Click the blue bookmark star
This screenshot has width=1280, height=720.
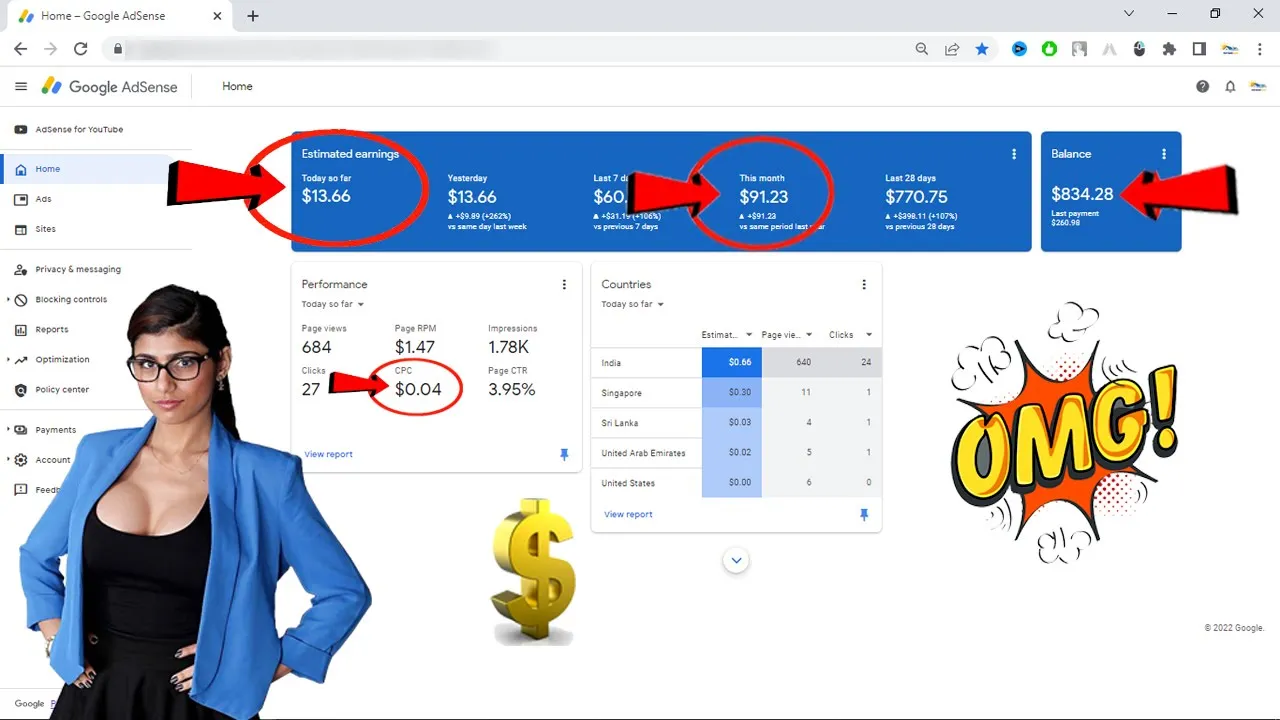(x=982, y=48)
